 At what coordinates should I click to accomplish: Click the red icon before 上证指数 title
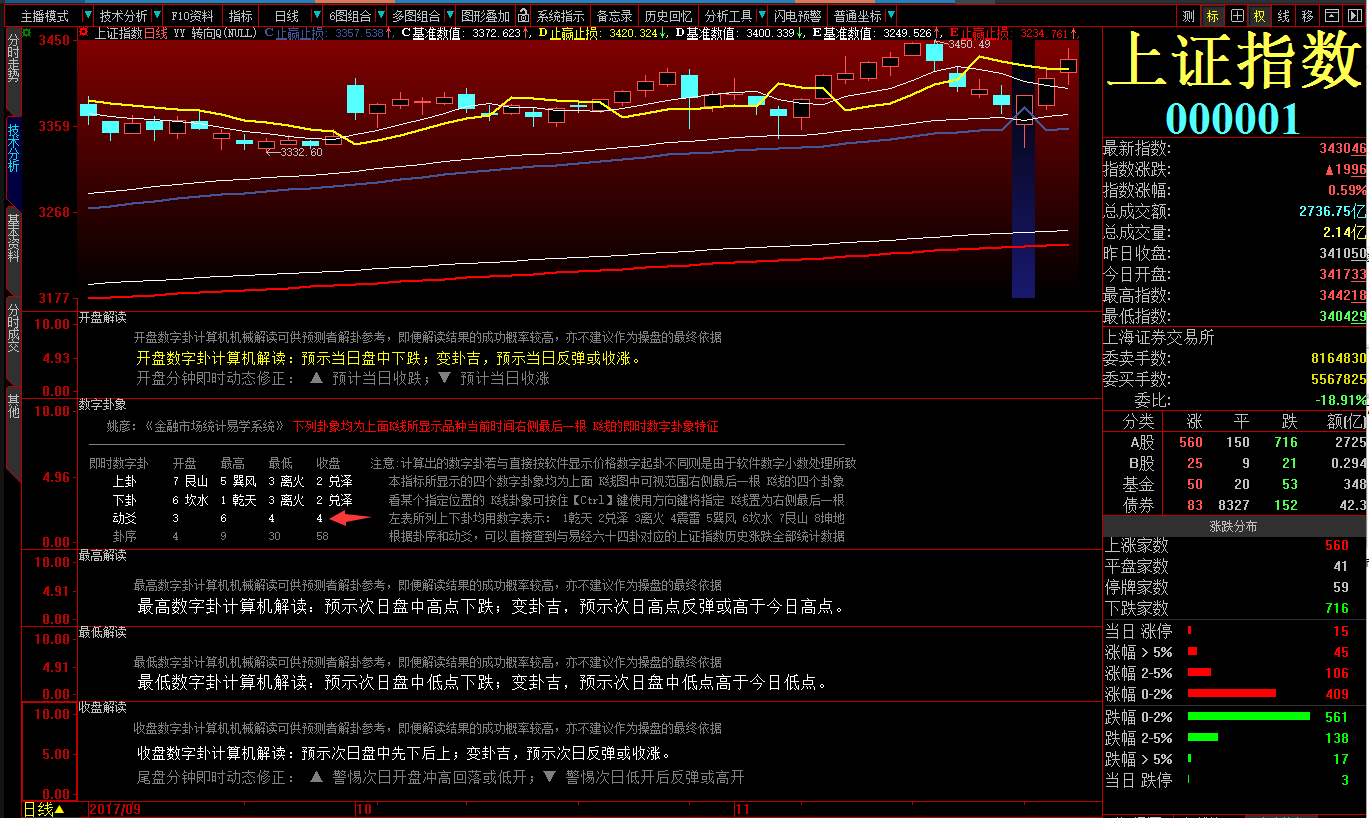pos(84,33)
